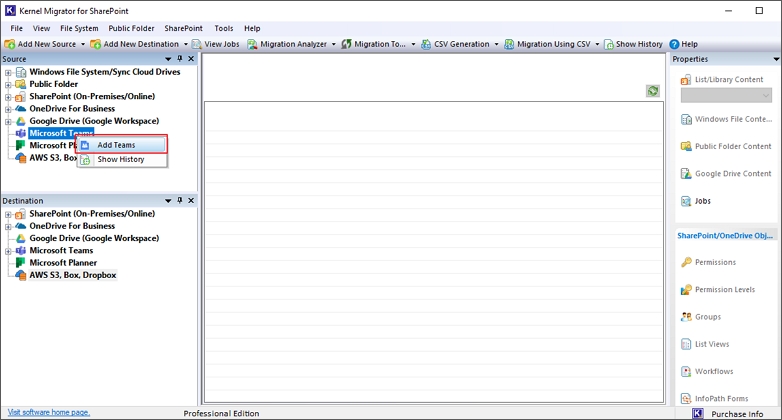
Task: Click the Microsoft Teams icon in Source tree
Action: 20,133
